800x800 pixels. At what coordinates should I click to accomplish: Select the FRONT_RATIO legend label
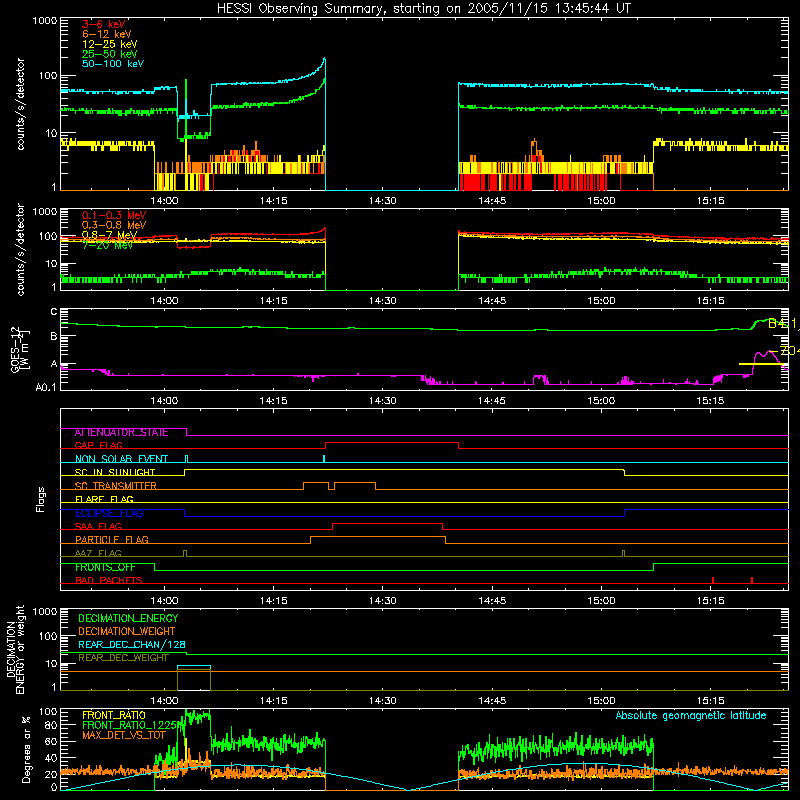pos(114,715)
